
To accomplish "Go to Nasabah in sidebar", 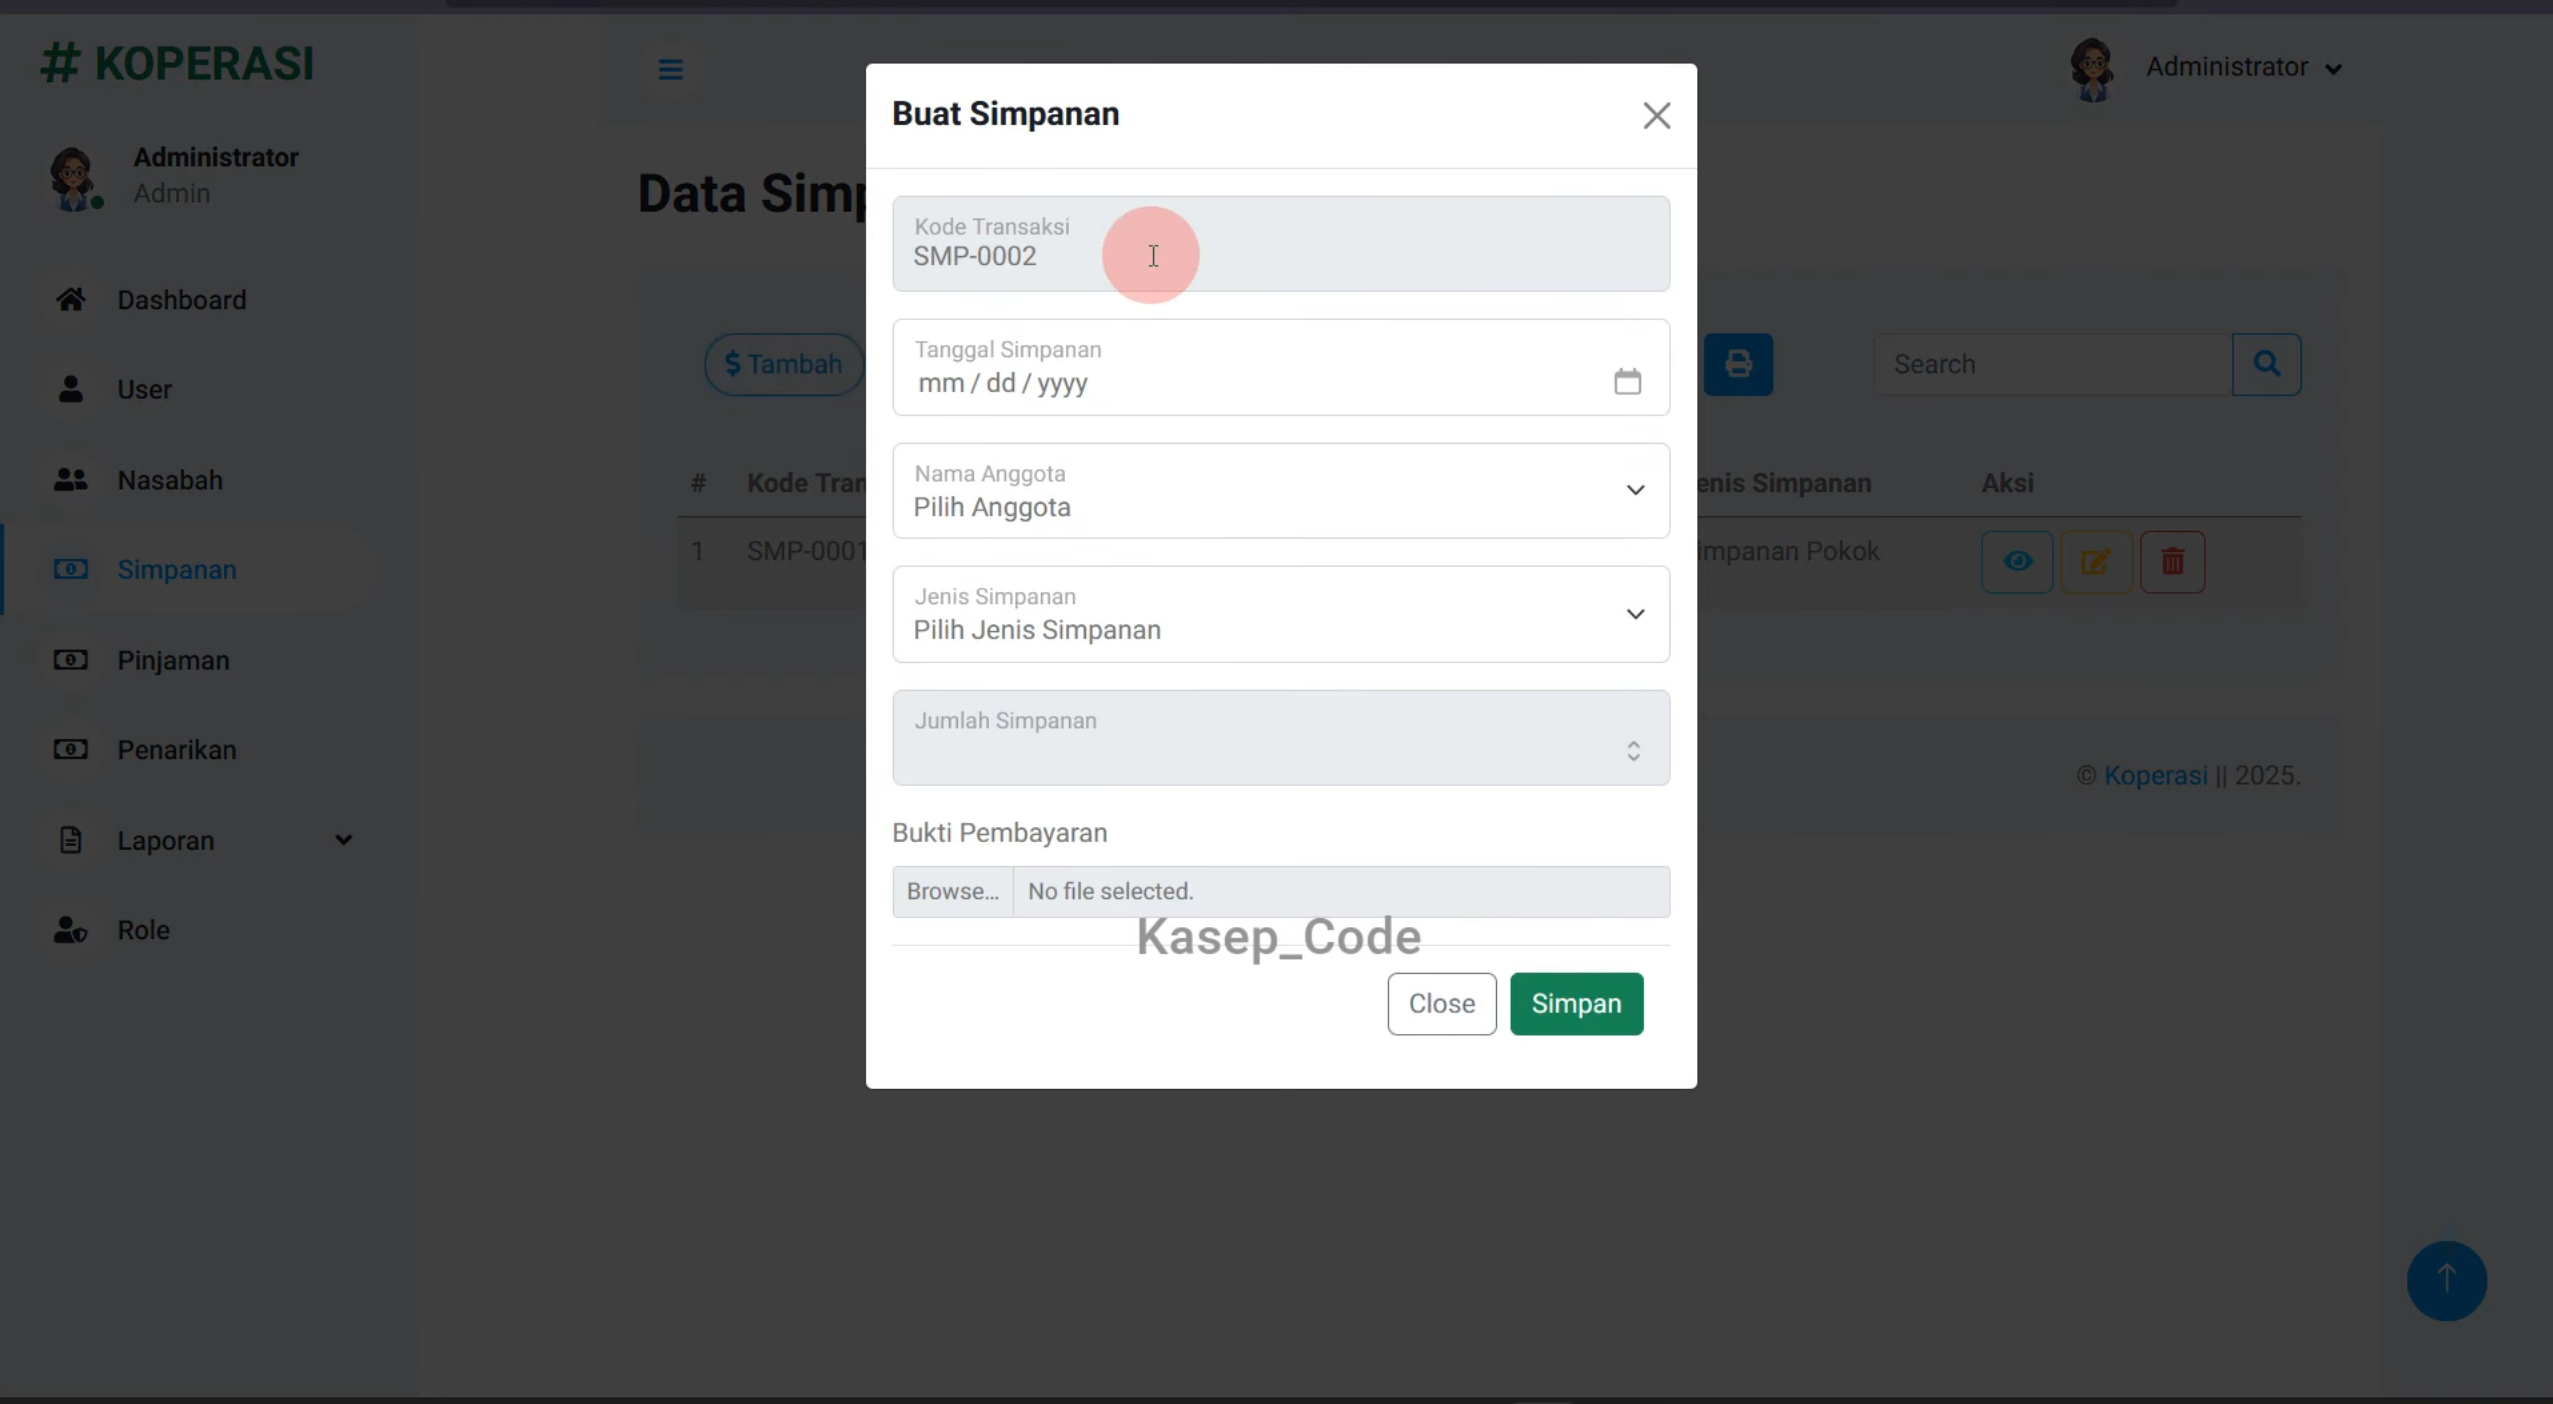I will (x=170, y=480).
